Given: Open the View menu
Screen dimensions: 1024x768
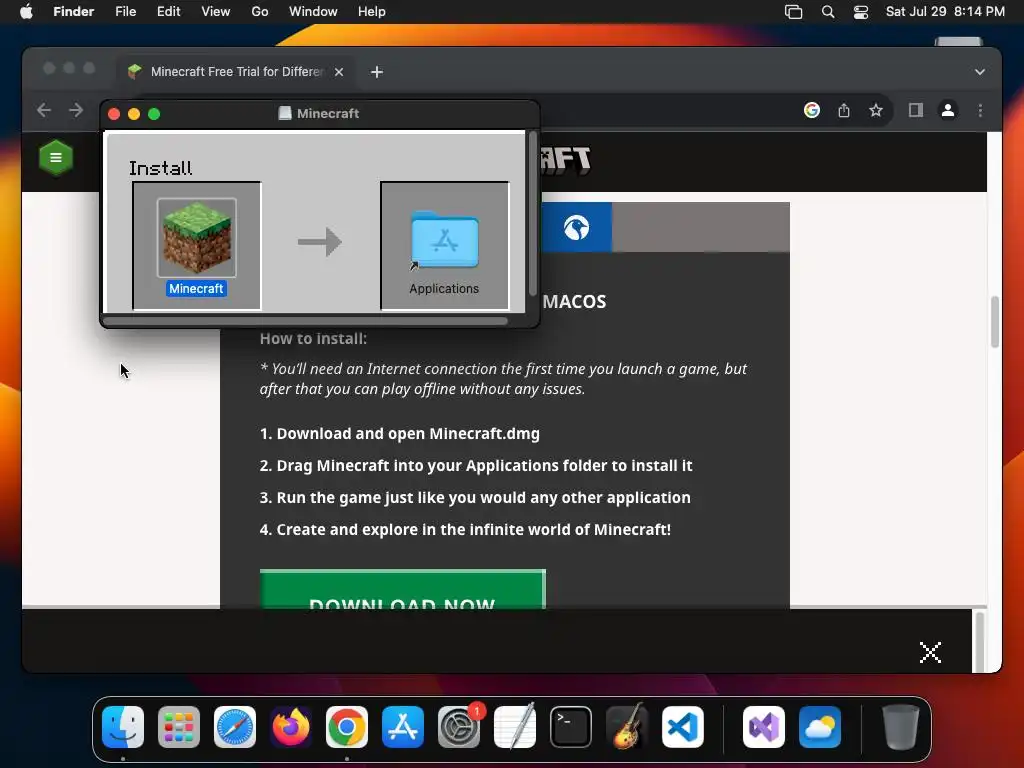Looking at the screenshot, I should (x=216, y=12).
